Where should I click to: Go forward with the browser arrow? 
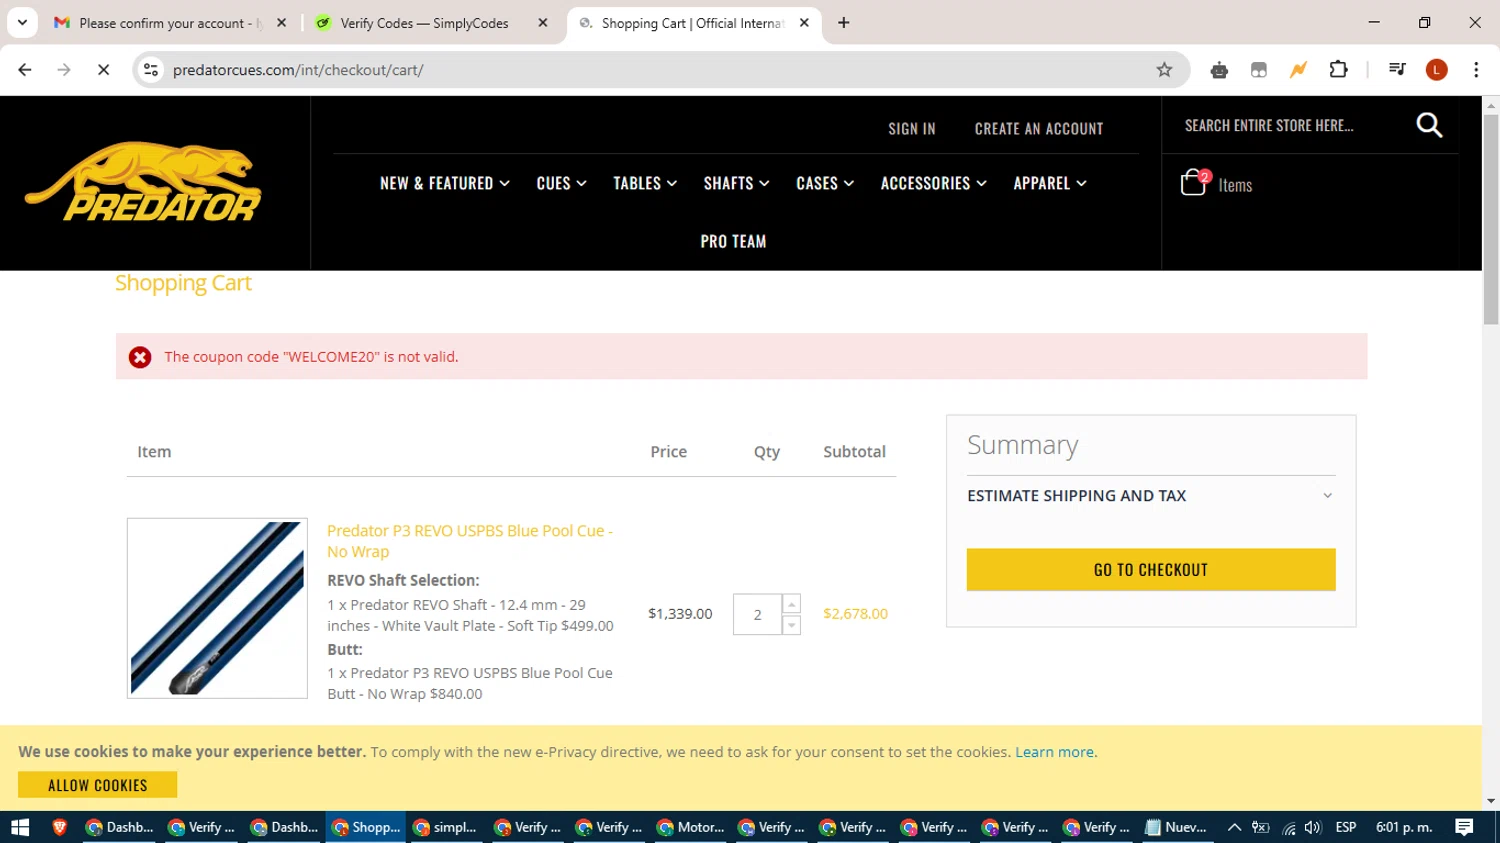click(x=64, y=70)
